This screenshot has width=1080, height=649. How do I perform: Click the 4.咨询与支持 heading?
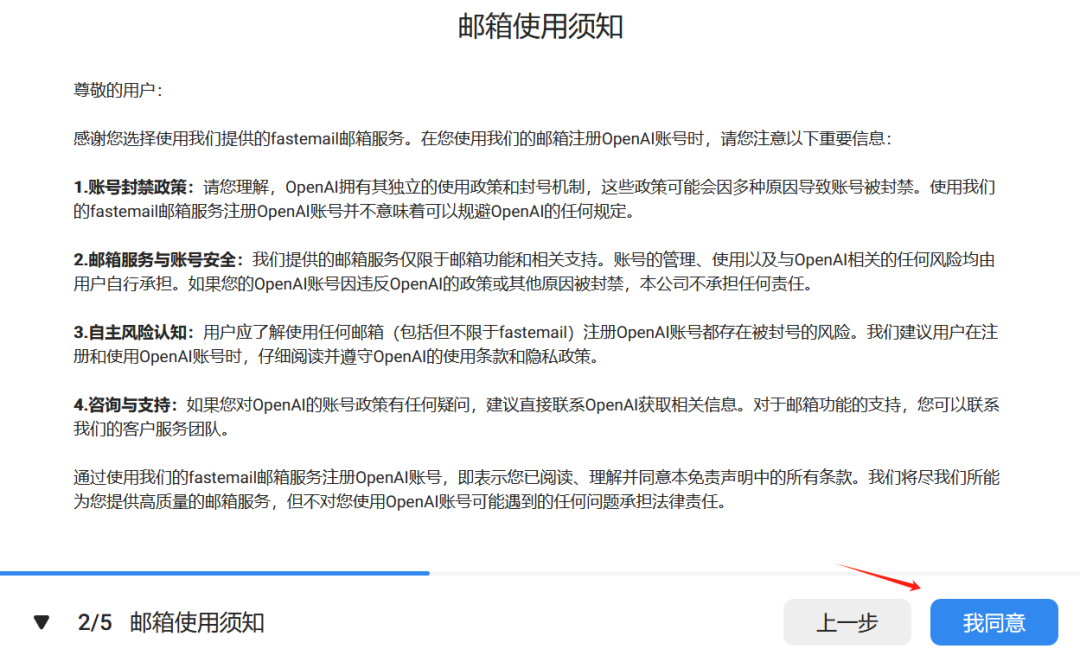126,404
